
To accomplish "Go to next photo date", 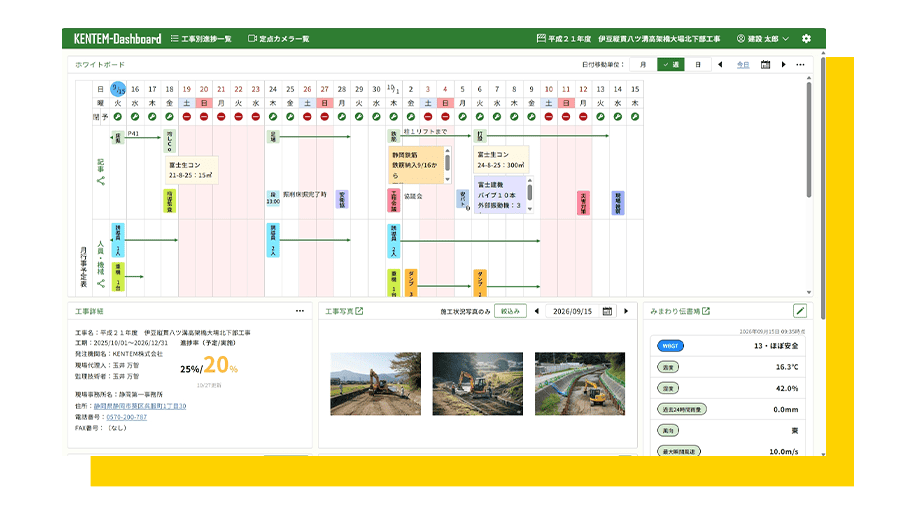I will [x=626, y=311].
